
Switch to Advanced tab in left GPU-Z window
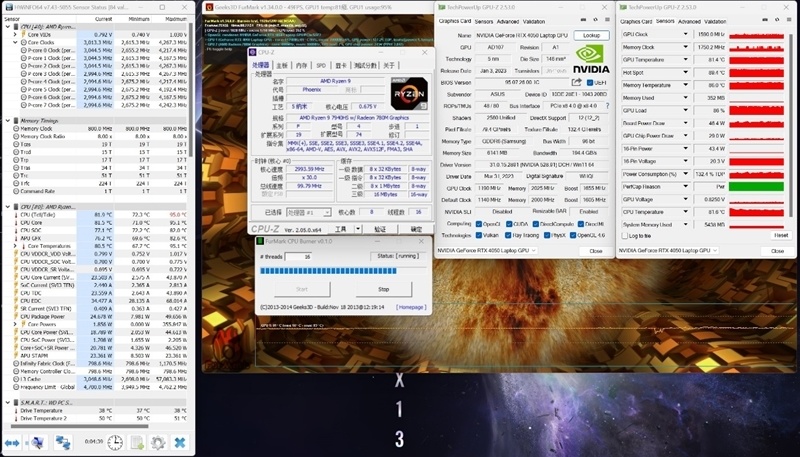coord(508,21)
